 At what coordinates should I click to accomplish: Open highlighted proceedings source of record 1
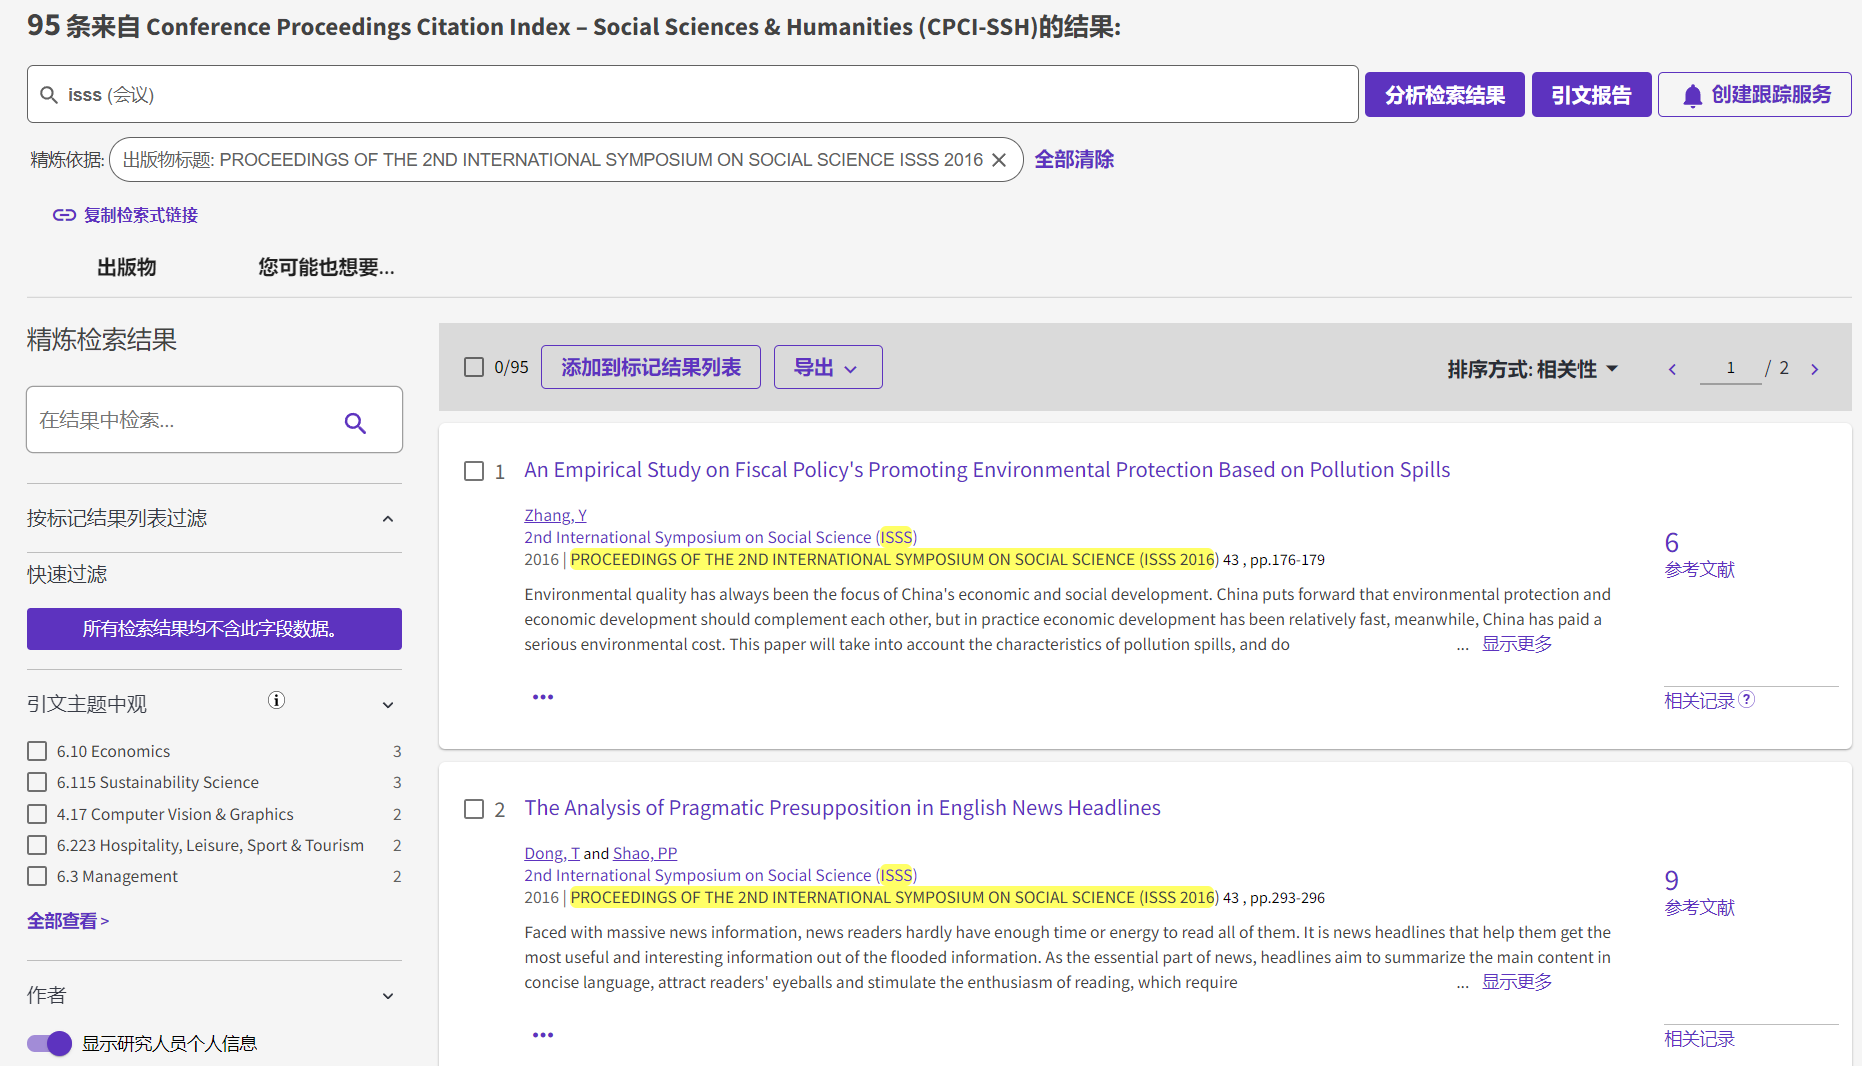(x=892, y=560)
